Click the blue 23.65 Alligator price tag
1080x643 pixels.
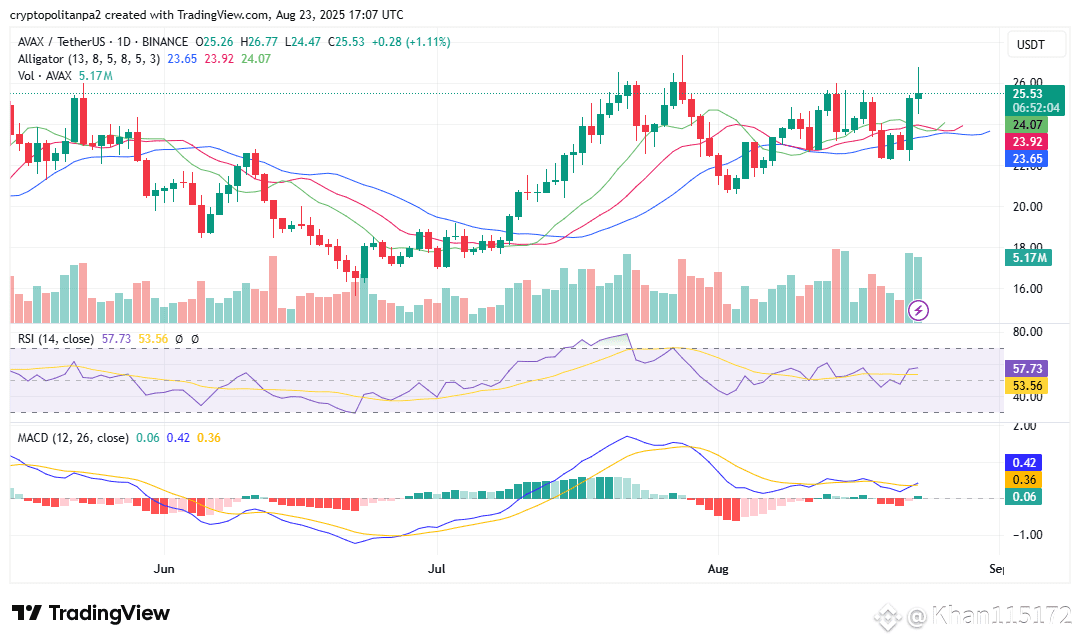click(1026, 159)
